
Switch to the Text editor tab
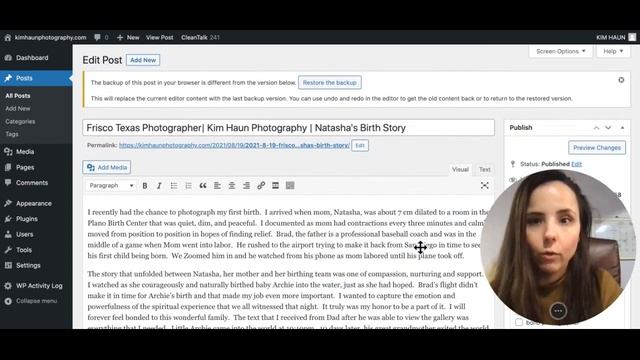click(x=484, y=169)
